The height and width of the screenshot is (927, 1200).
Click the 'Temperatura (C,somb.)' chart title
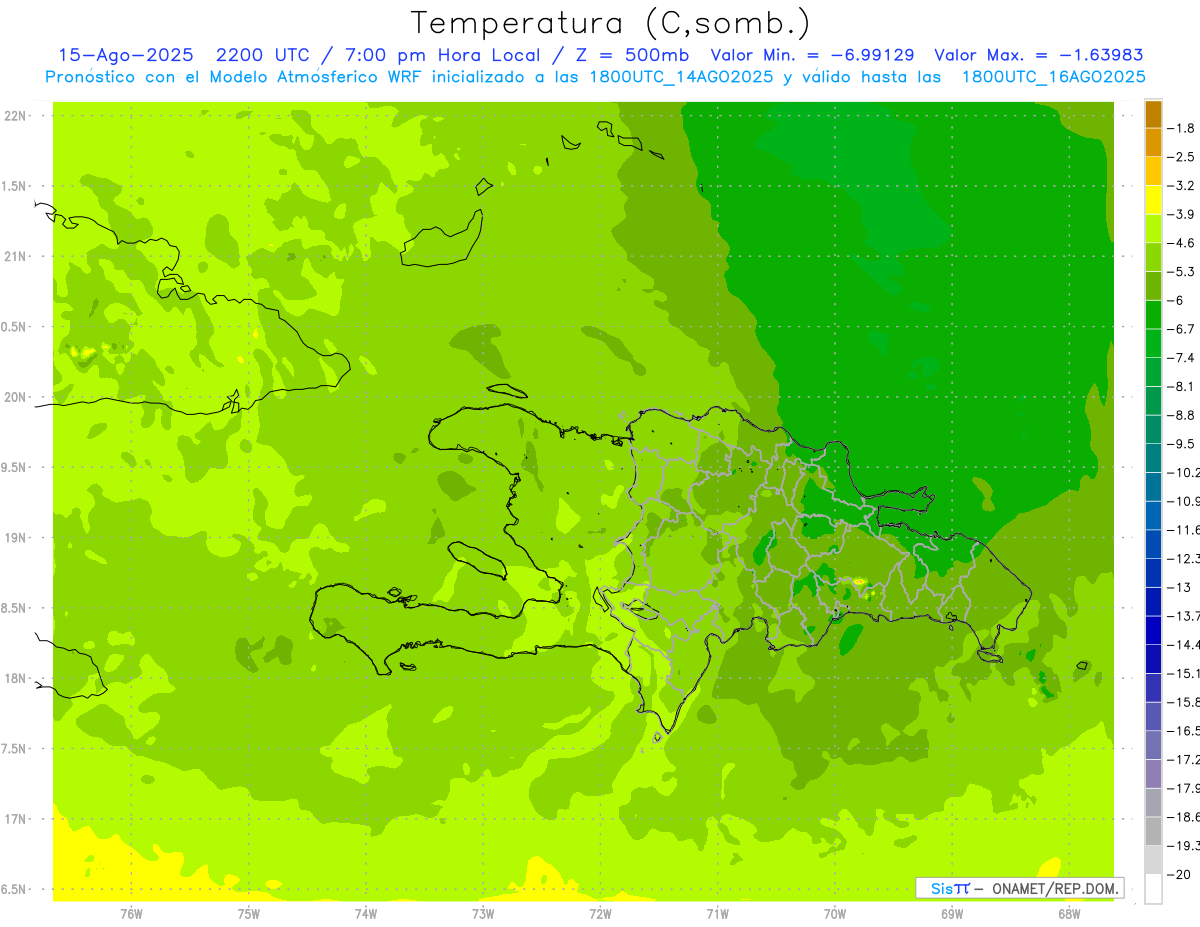tap(611, 23)
